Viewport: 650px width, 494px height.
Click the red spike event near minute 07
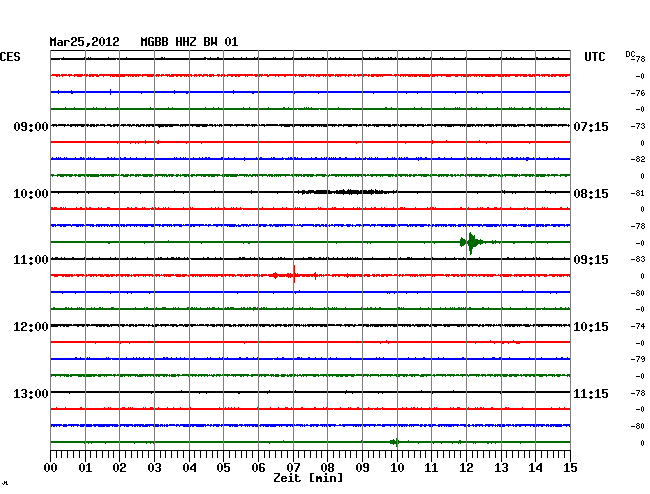point(294,275)
